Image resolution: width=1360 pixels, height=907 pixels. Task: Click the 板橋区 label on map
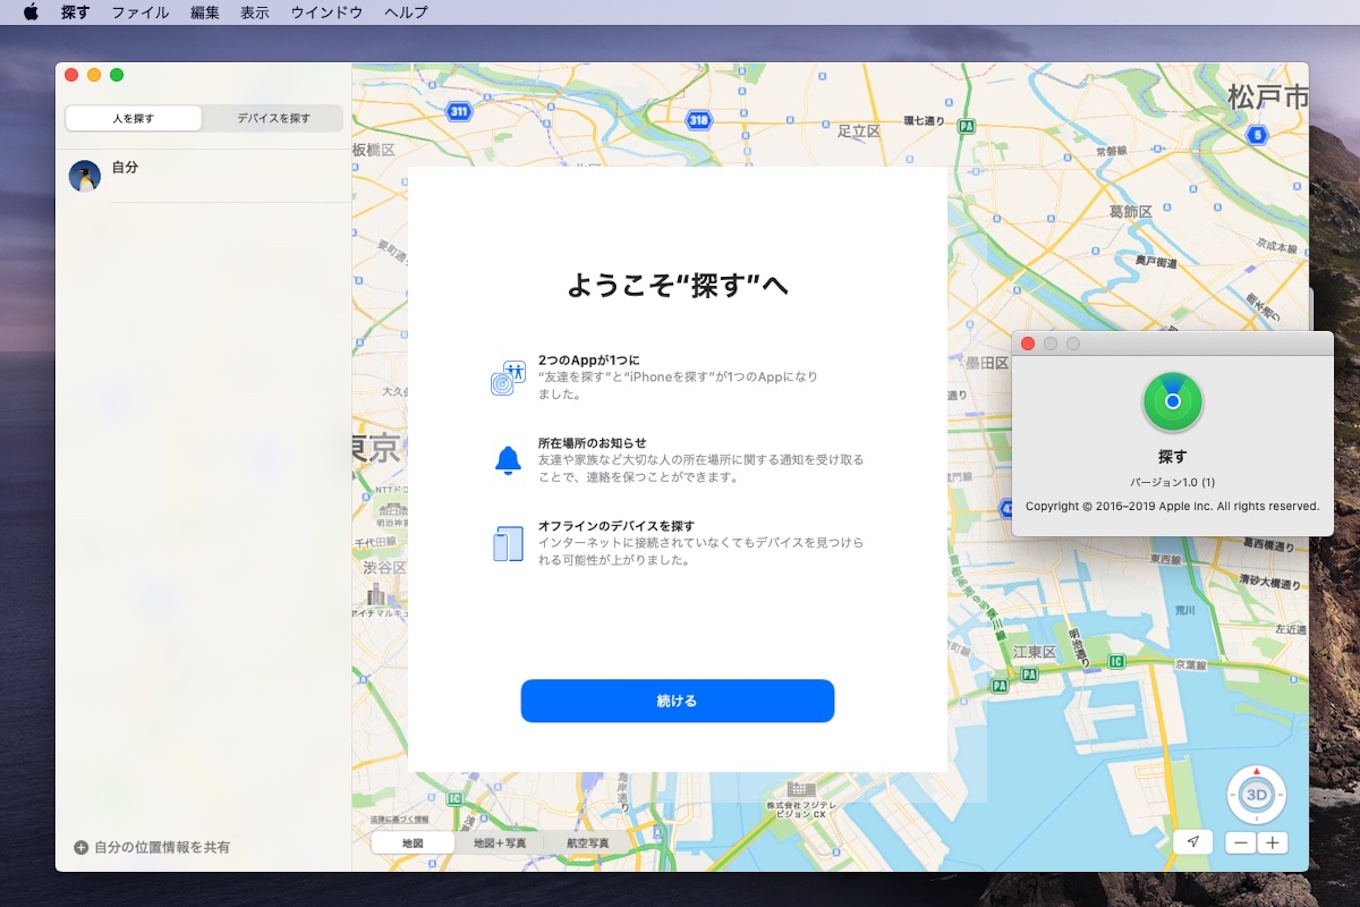pos(374,150)
